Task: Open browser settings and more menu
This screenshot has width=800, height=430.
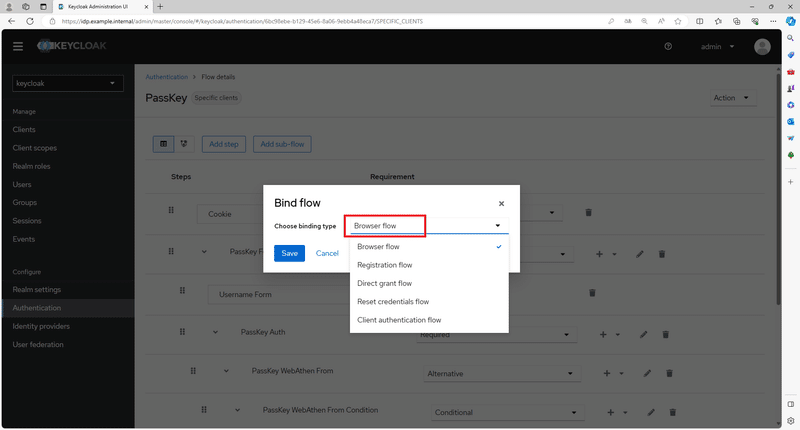Action: pyautogui.click(x=773, y=21)
